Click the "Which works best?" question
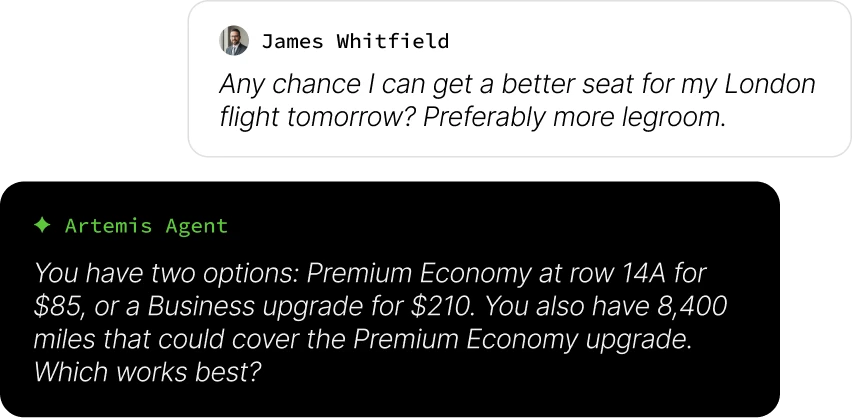The height and width of the screenshot is (418, 852). point(148,373)
